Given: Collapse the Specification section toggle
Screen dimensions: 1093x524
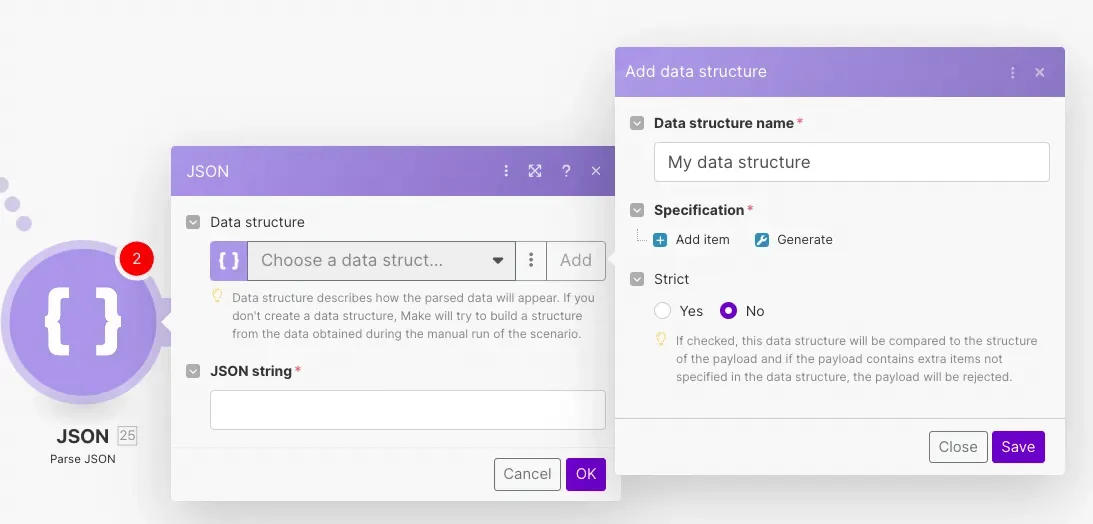Looking at the screenshot, I should (x=636, y=210).
